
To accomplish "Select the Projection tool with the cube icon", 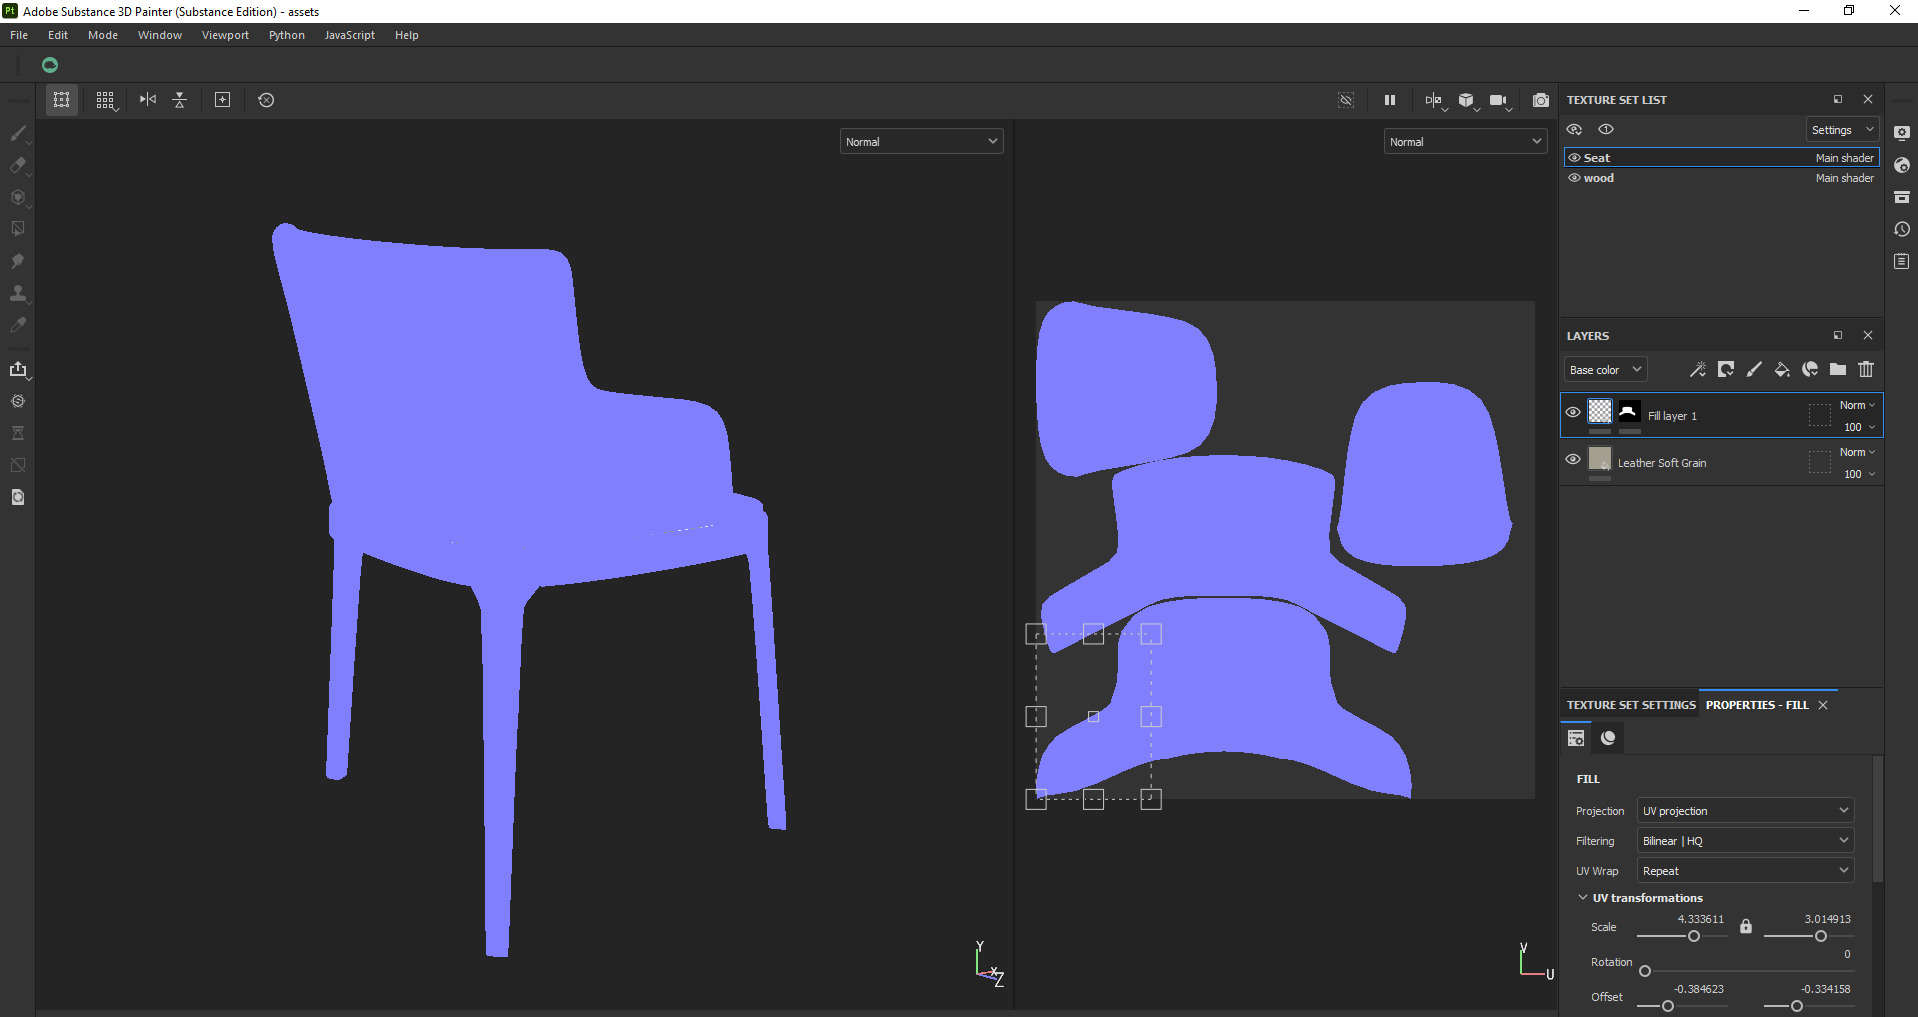I will 18,197.
